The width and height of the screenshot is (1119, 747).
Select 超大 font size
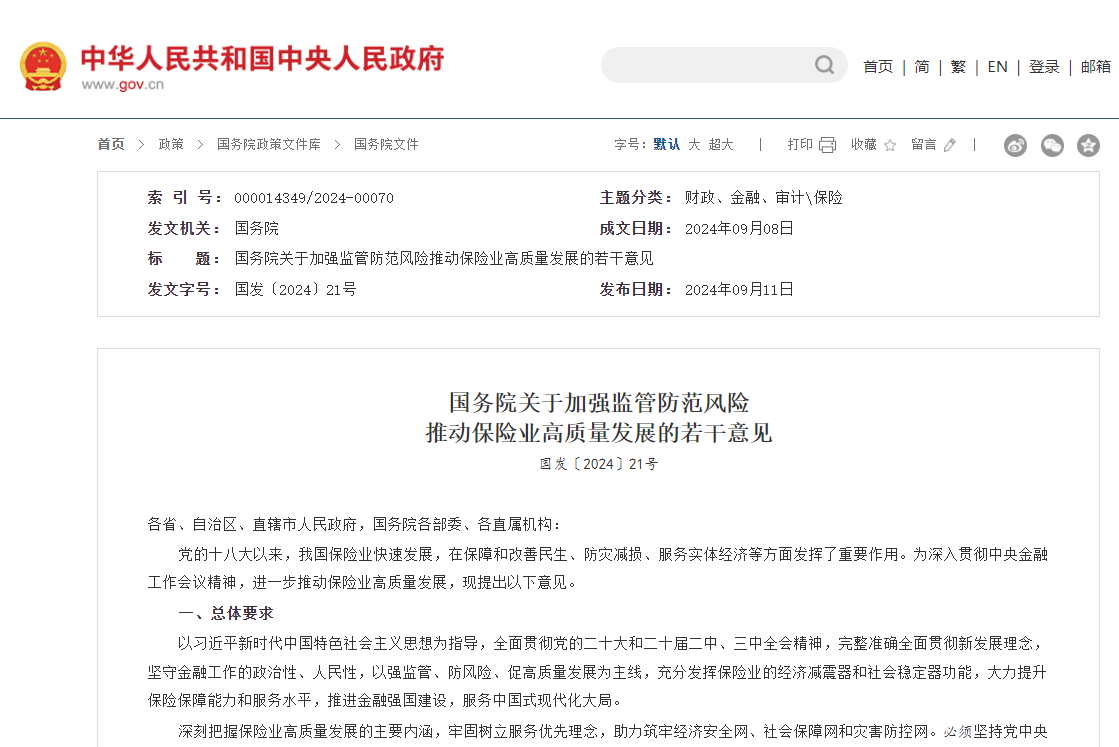click(x=721, y=144)
